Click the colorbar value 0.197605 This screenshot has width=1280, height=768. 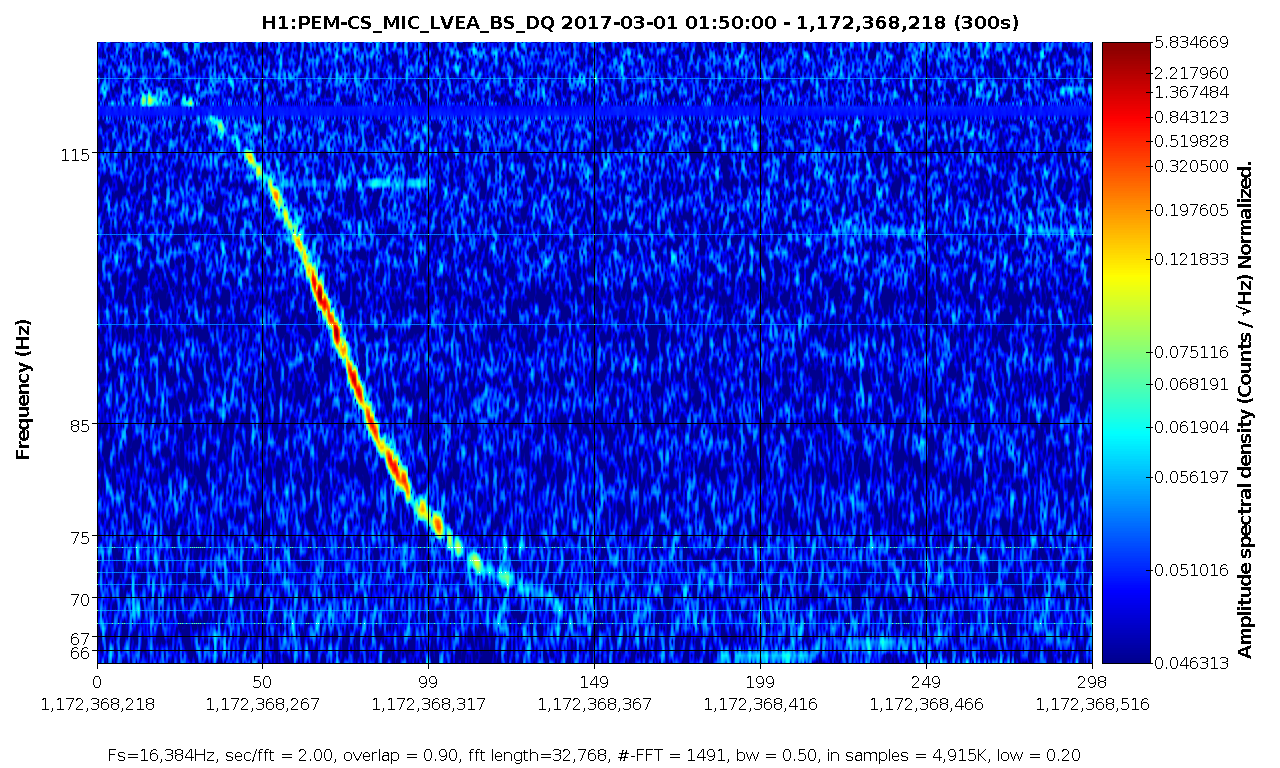[1190, 209]
